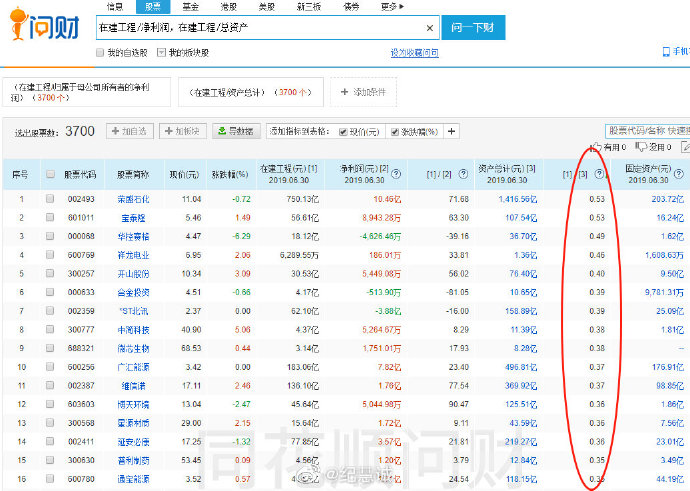The height and width of the screenshot is (491, 690).
Task: Click 在建工程/资产总计 condition box
Action: [x=251, y=92]
